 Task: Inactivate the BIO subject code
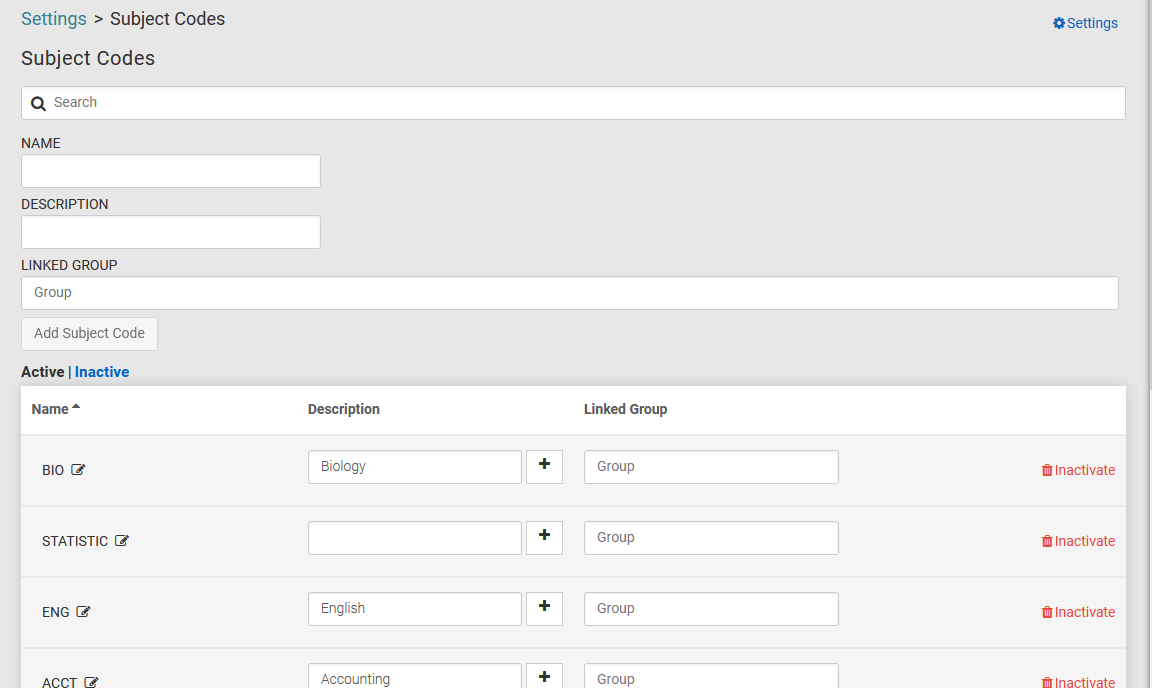[1078, 470]
